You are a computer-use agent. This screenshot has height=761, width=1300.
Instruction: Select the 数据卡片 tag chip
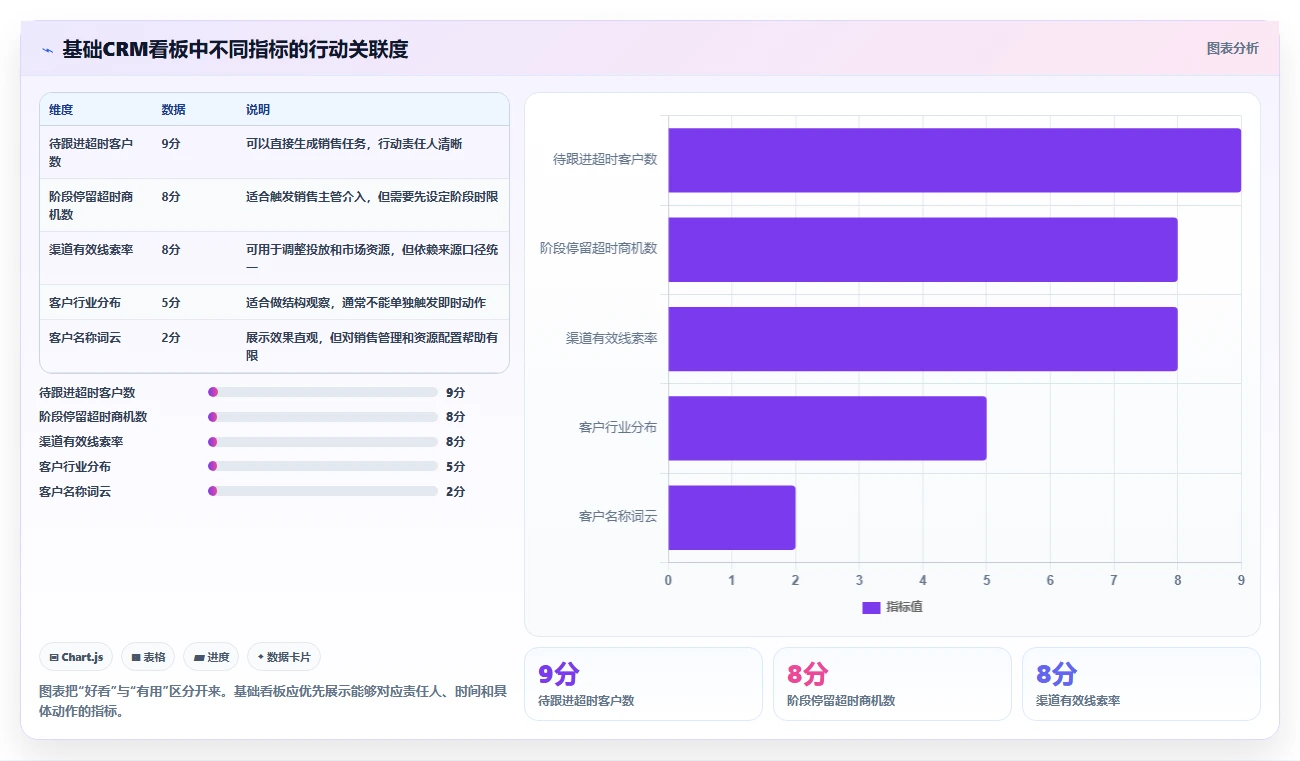pos(284,657)
